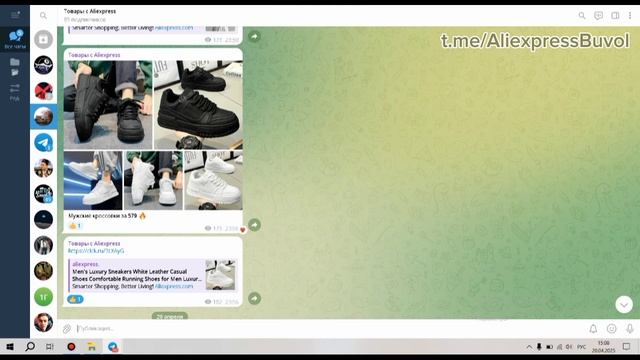Viewport: 640px width, 360px height.
Task: Click the thumbs-up reaction on album post
Action: [x=75, y=226]
